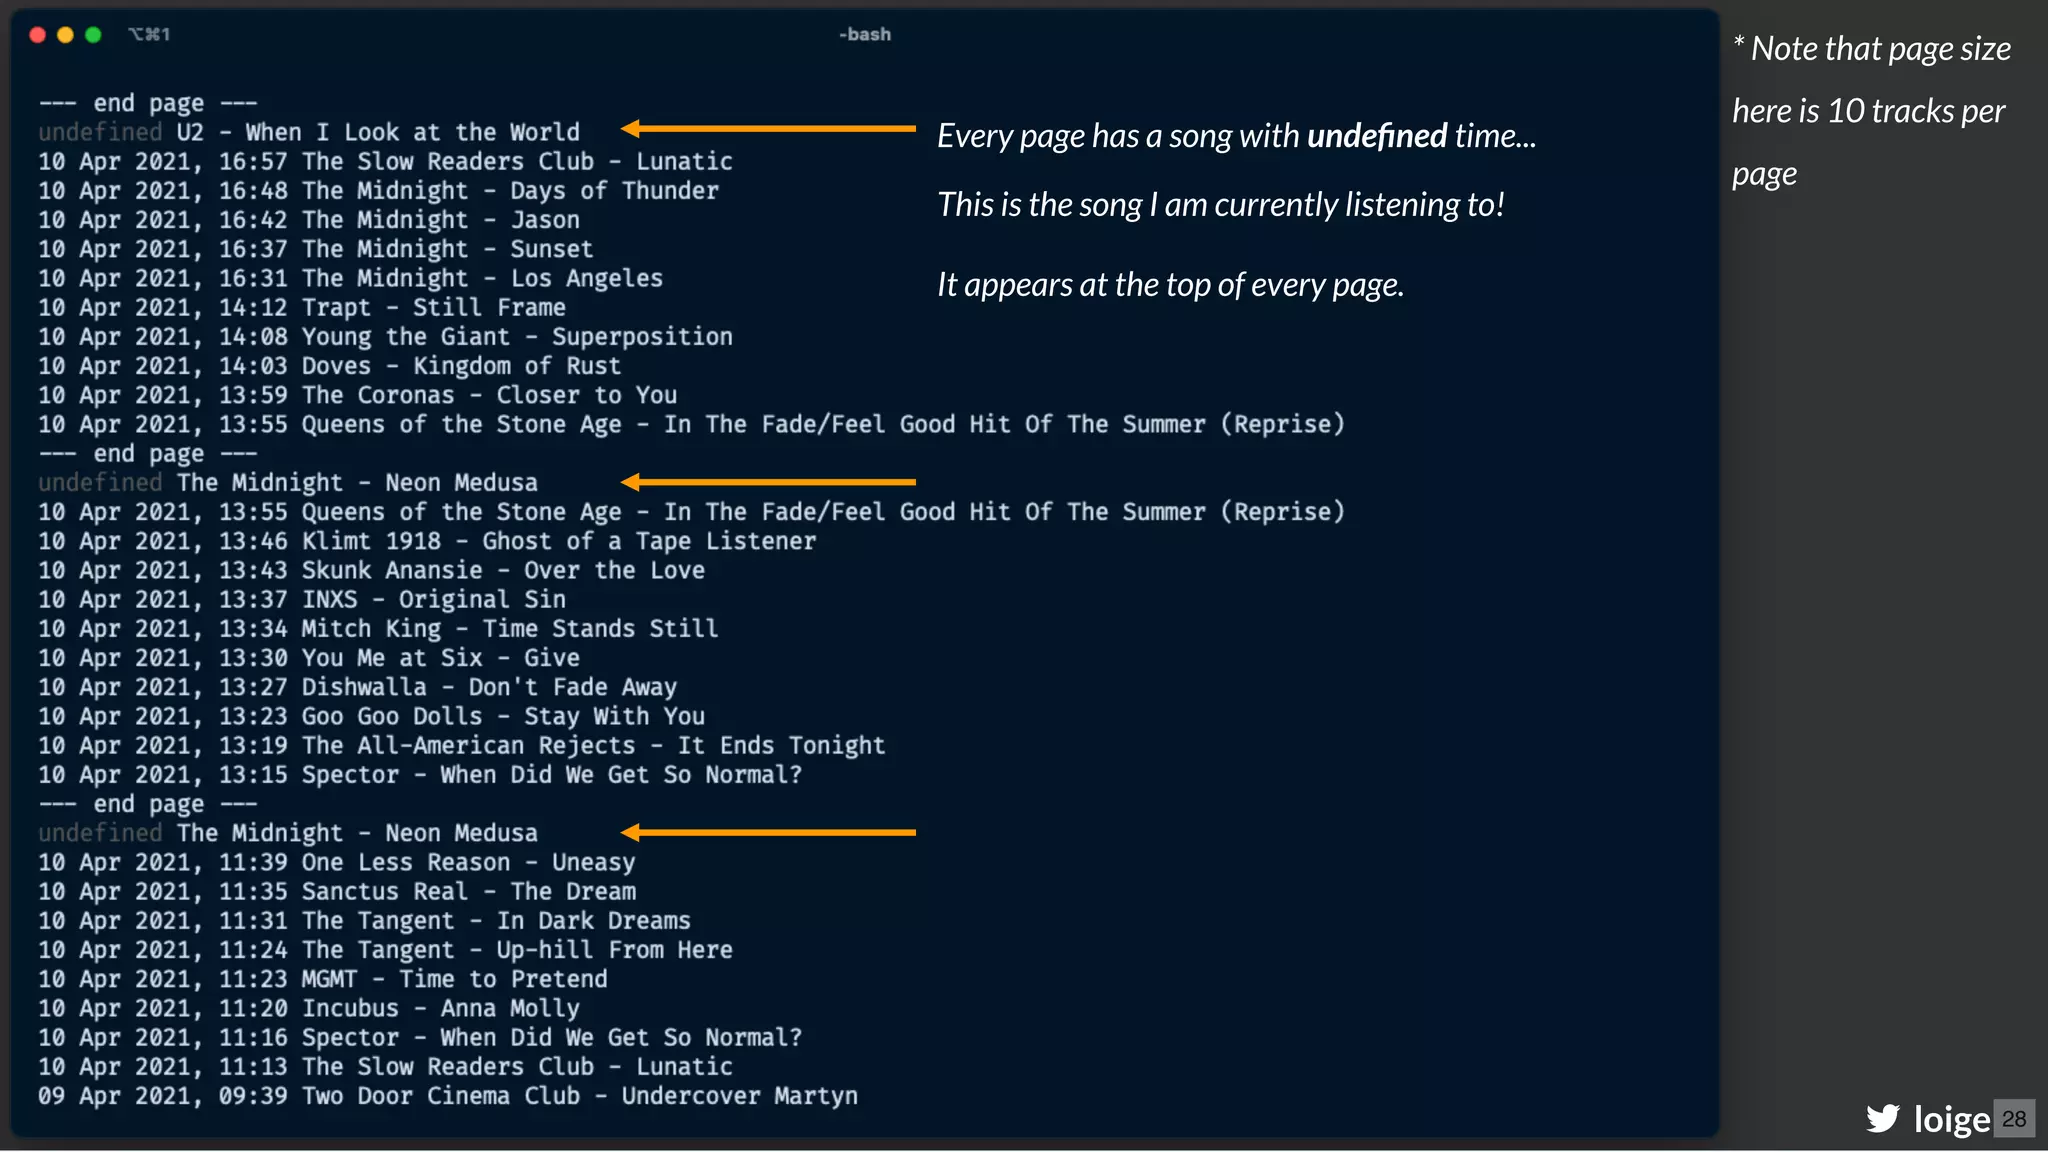Select 'The Midnight - Los Angeles' line

click(x=351, y=278)
